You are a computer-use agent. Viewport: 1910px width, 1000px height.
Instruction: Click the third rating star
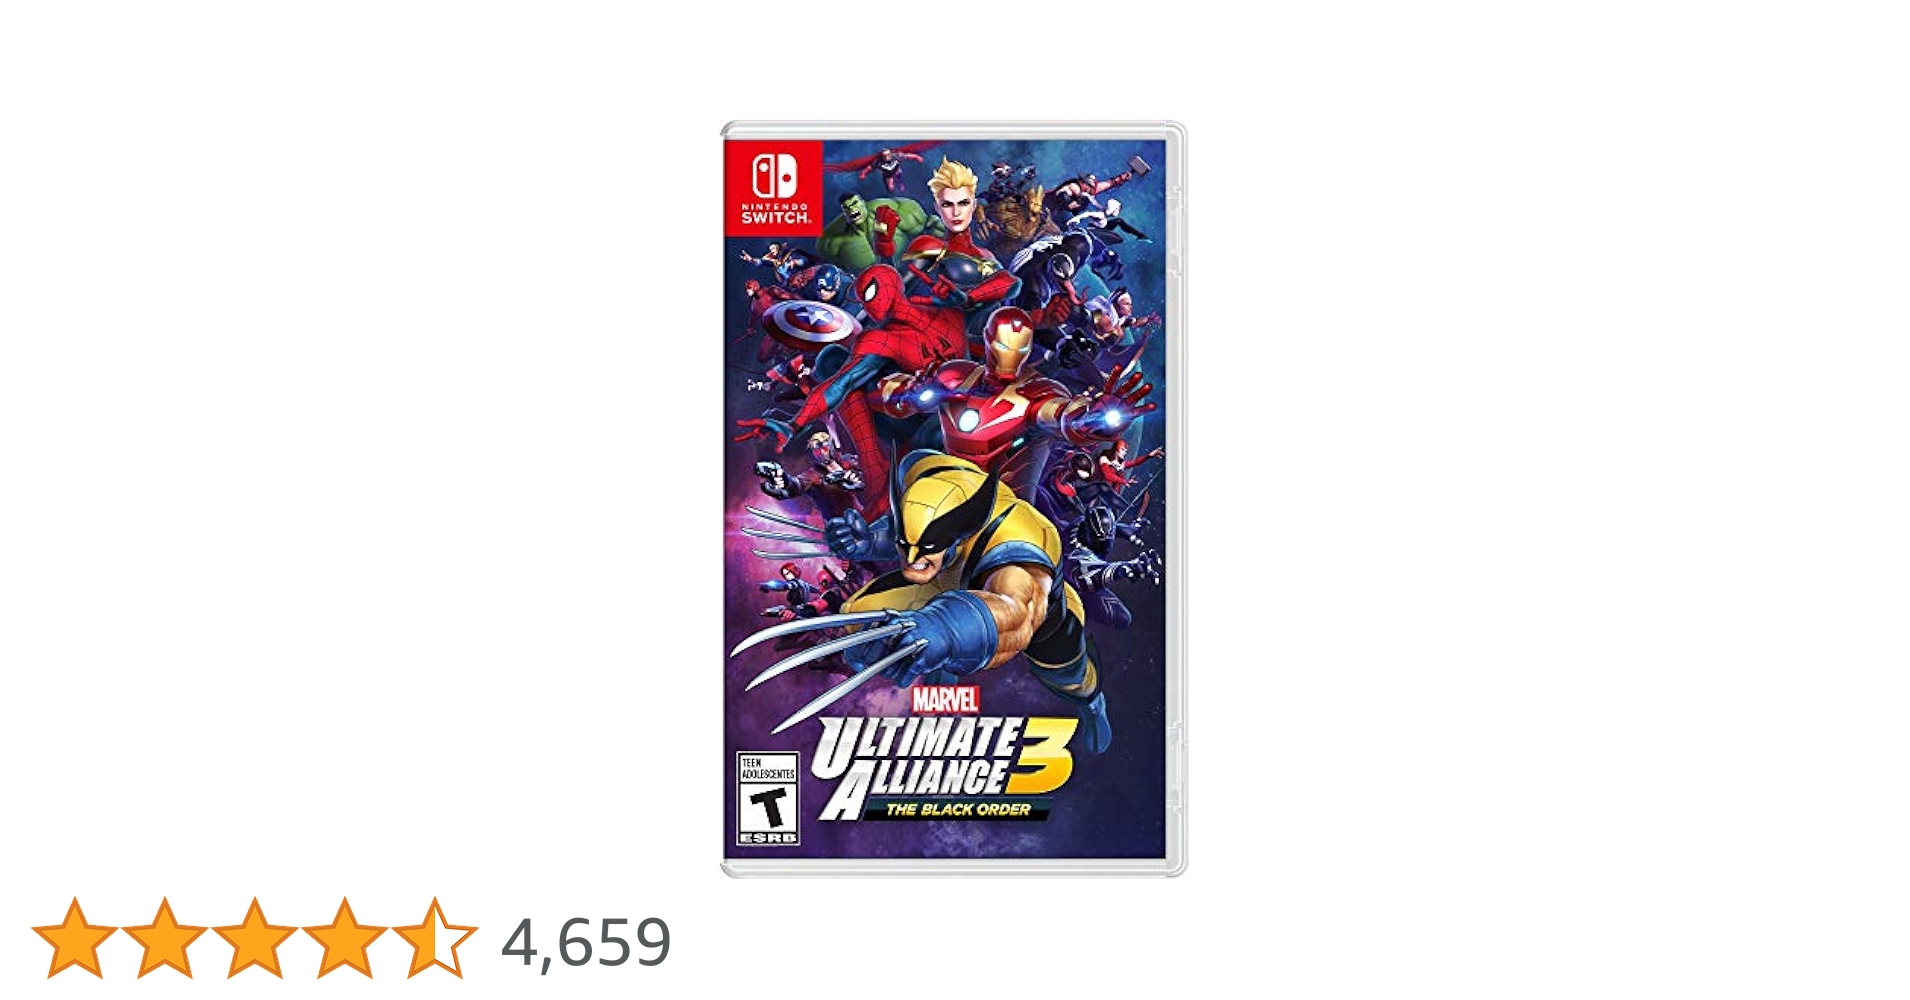tap(254, 938)
